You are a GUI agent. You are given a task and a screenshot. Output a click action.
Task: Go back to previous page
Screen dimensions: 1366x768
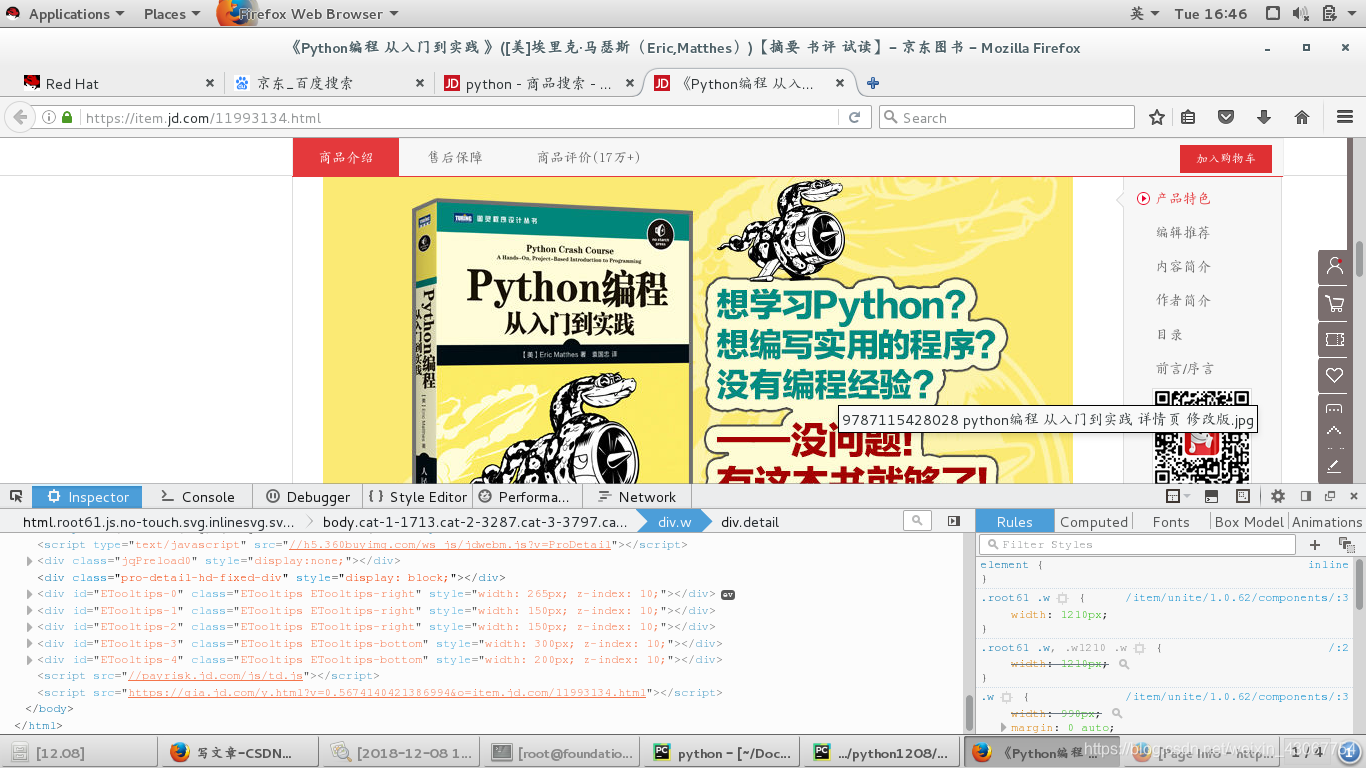[19, 117]
